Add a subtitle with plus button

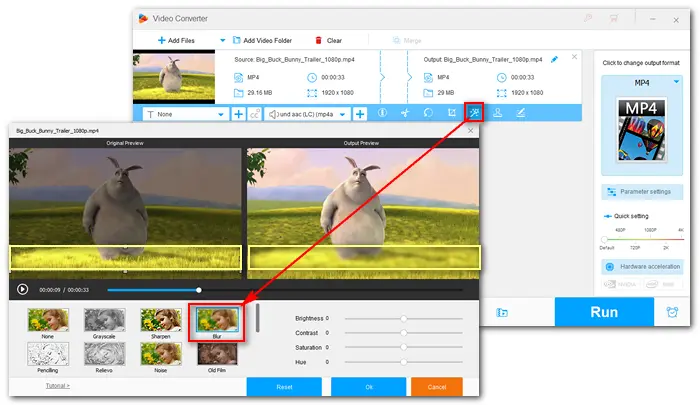click(238, 114)
